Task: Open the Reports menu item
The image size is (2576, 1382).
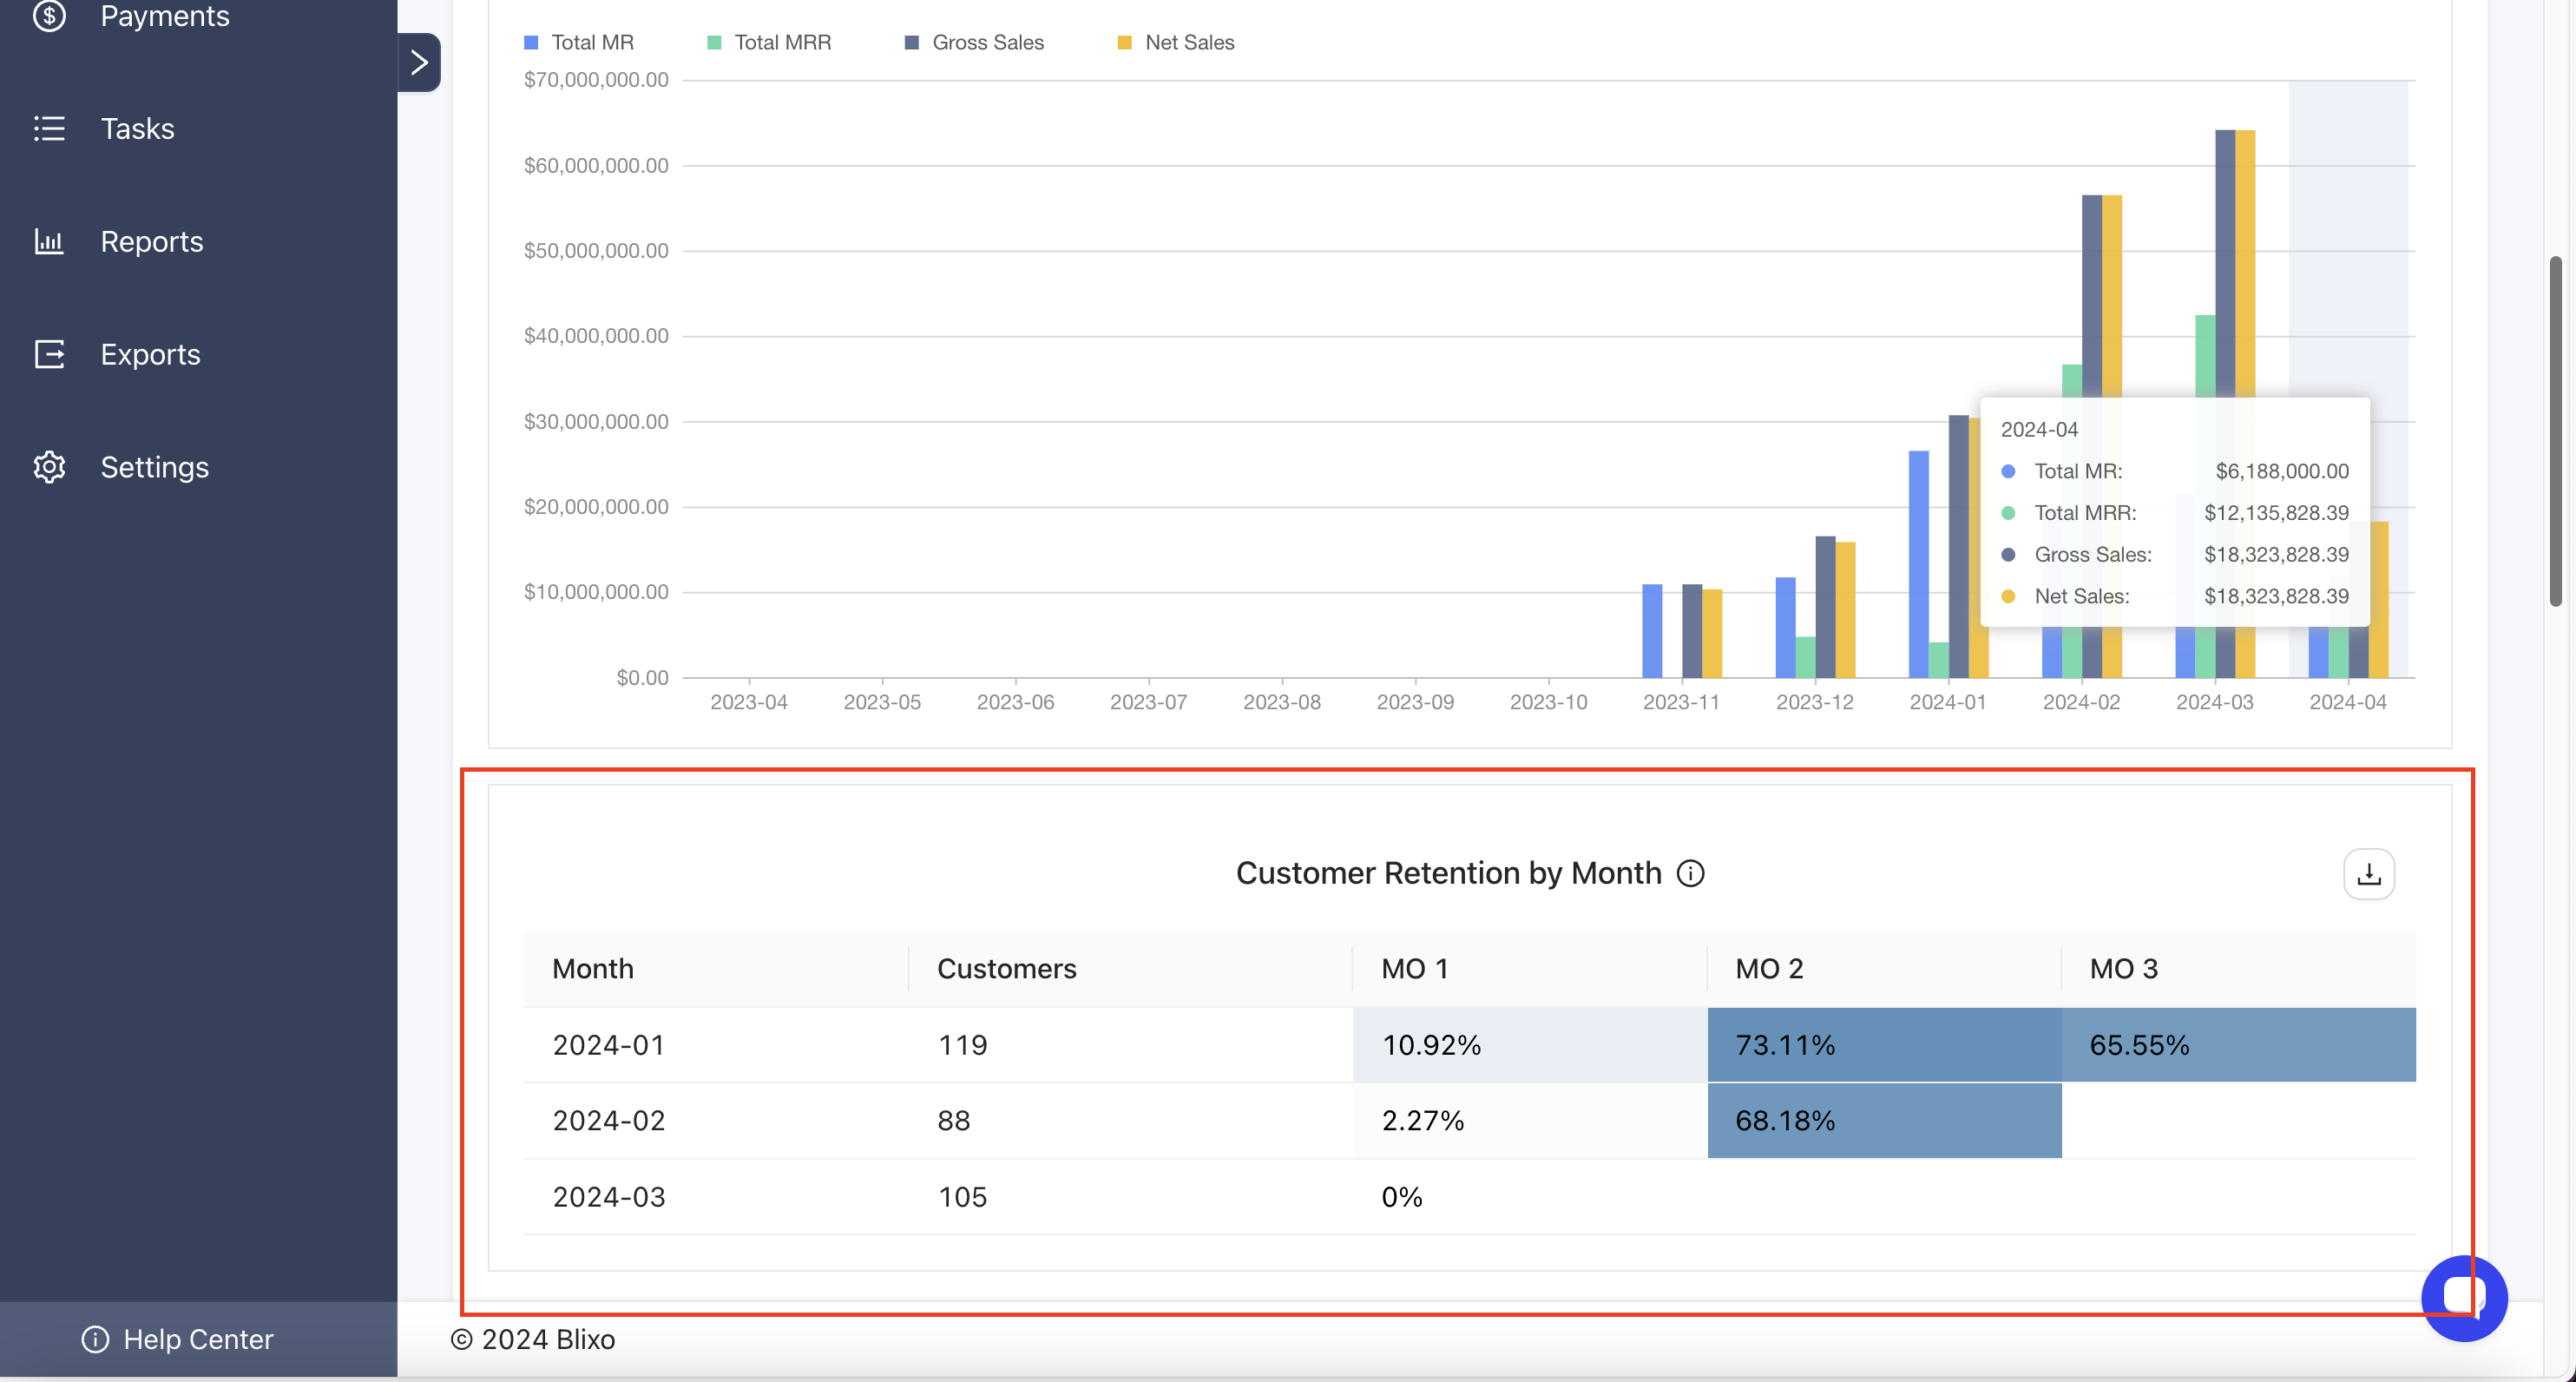Action: click(152, 241)
